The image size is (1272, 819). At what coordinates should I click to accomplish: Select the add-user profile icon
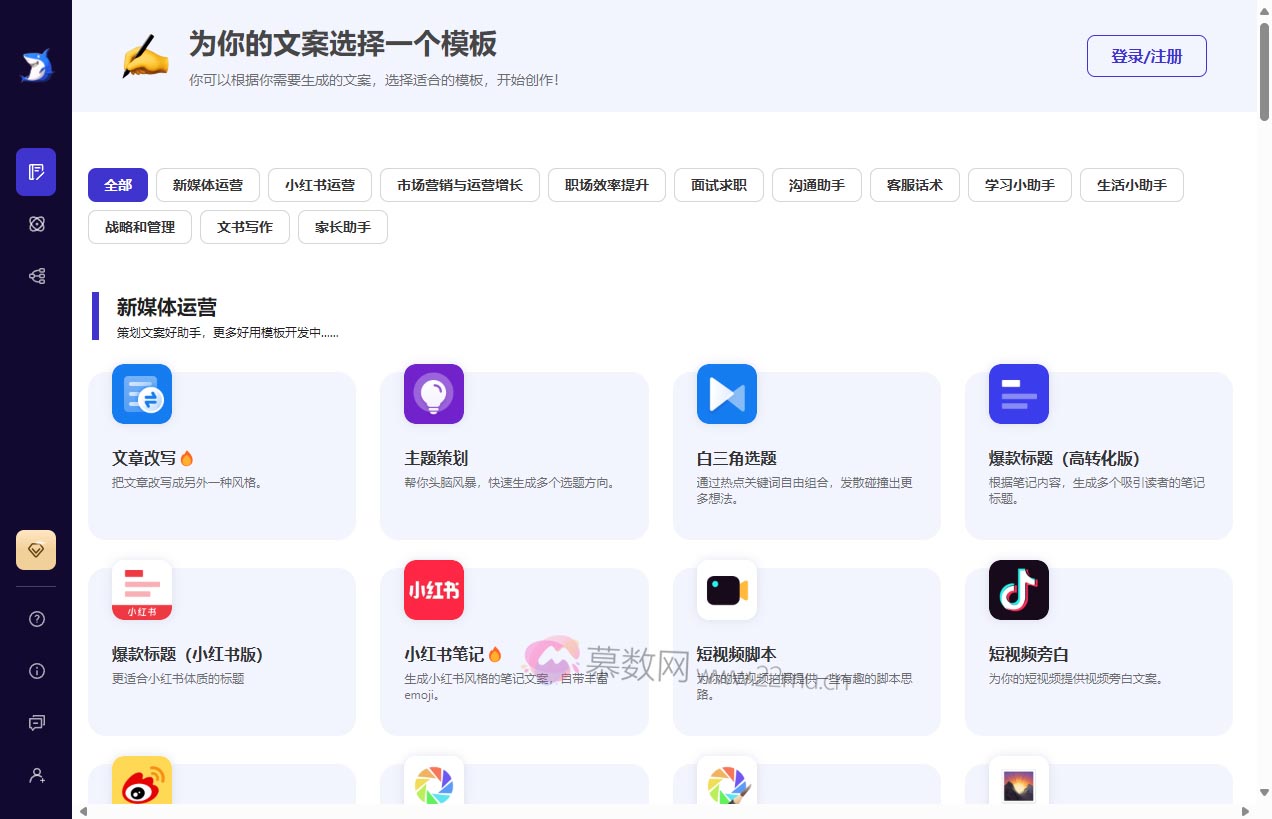[36, 775]
